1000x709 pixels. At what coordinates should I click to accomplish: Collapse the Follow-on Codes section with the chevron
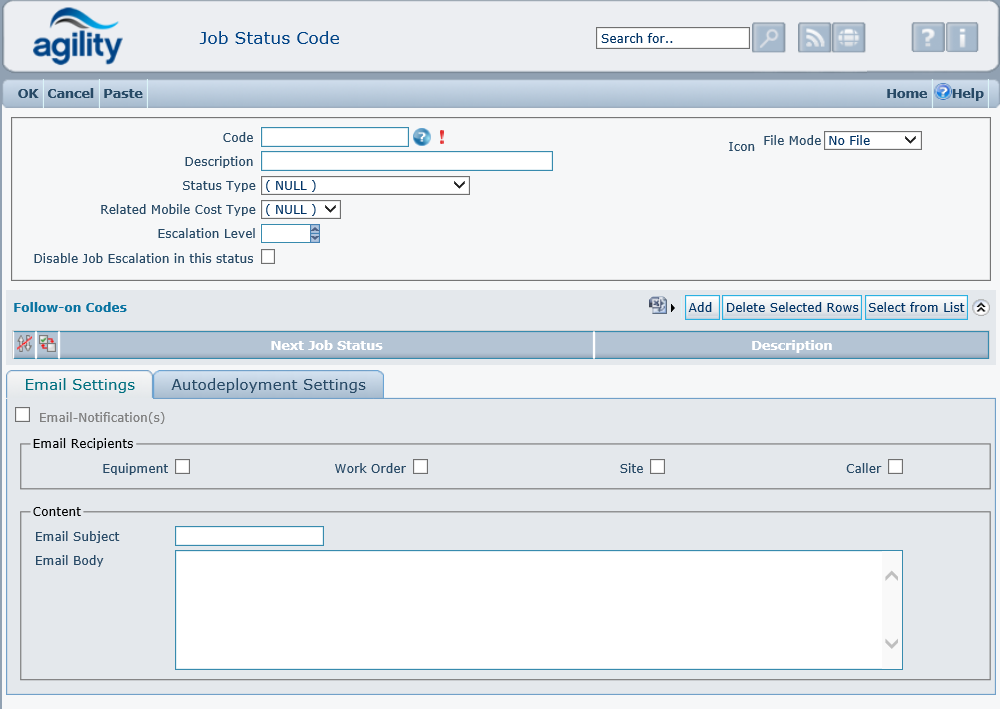point(981,306)
